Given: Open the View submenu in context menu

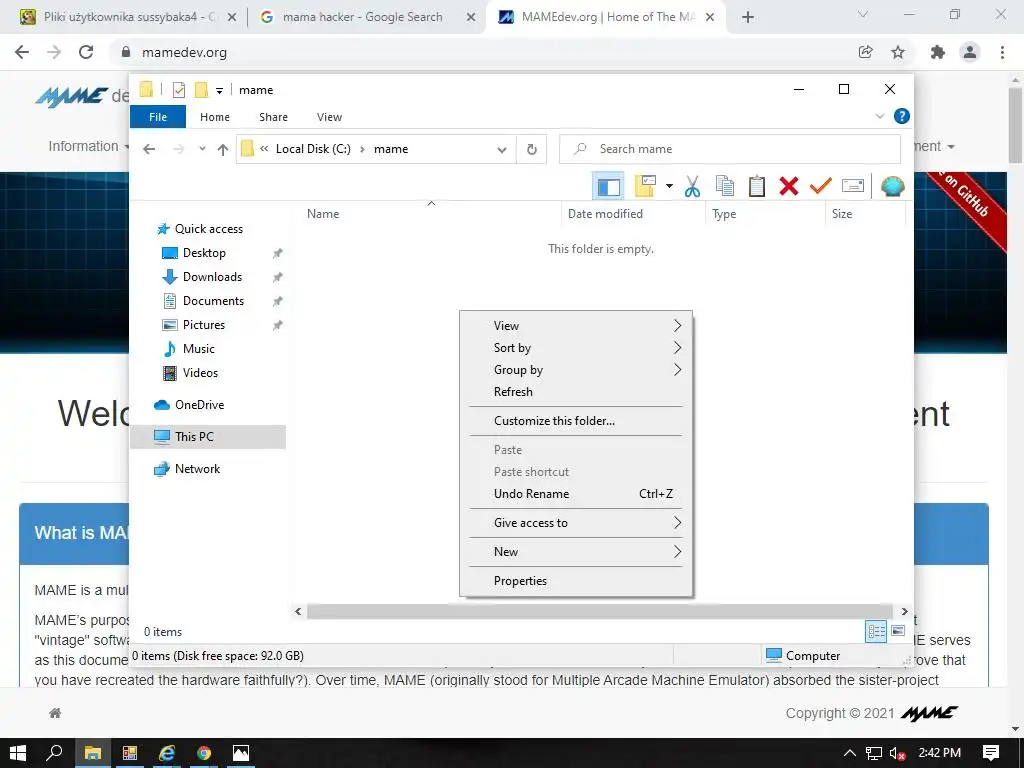Looking at the screenshot, I should click(576, 325).
